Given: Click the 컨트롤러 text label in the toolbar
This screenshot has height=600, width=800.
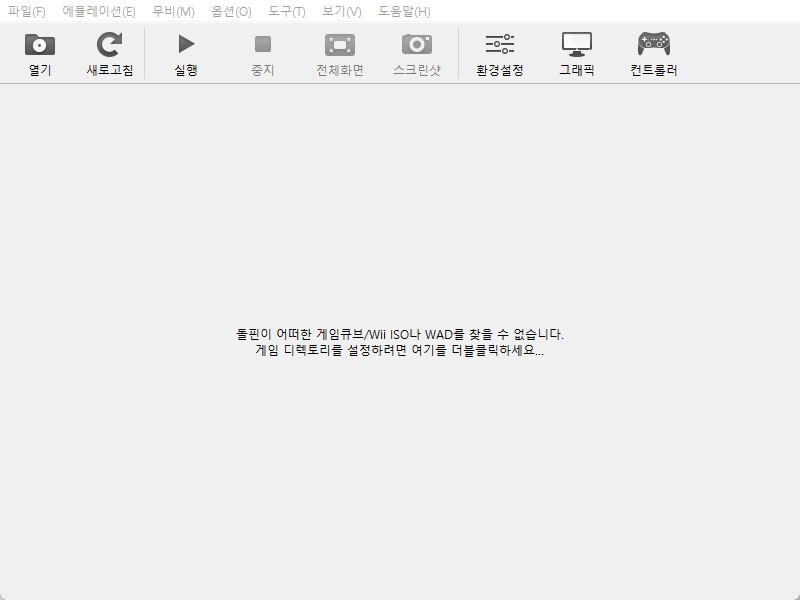Looking at the screenshot, I should [654, 71].
